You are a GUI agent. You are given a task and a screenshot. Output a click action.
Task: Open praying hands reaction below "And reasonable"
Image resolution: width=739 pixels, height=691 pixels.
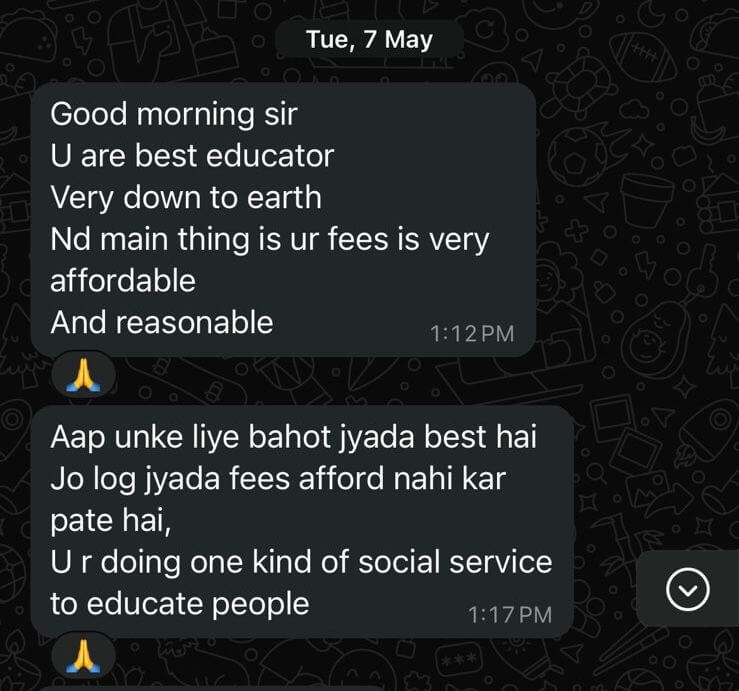(x=83, y=376)
